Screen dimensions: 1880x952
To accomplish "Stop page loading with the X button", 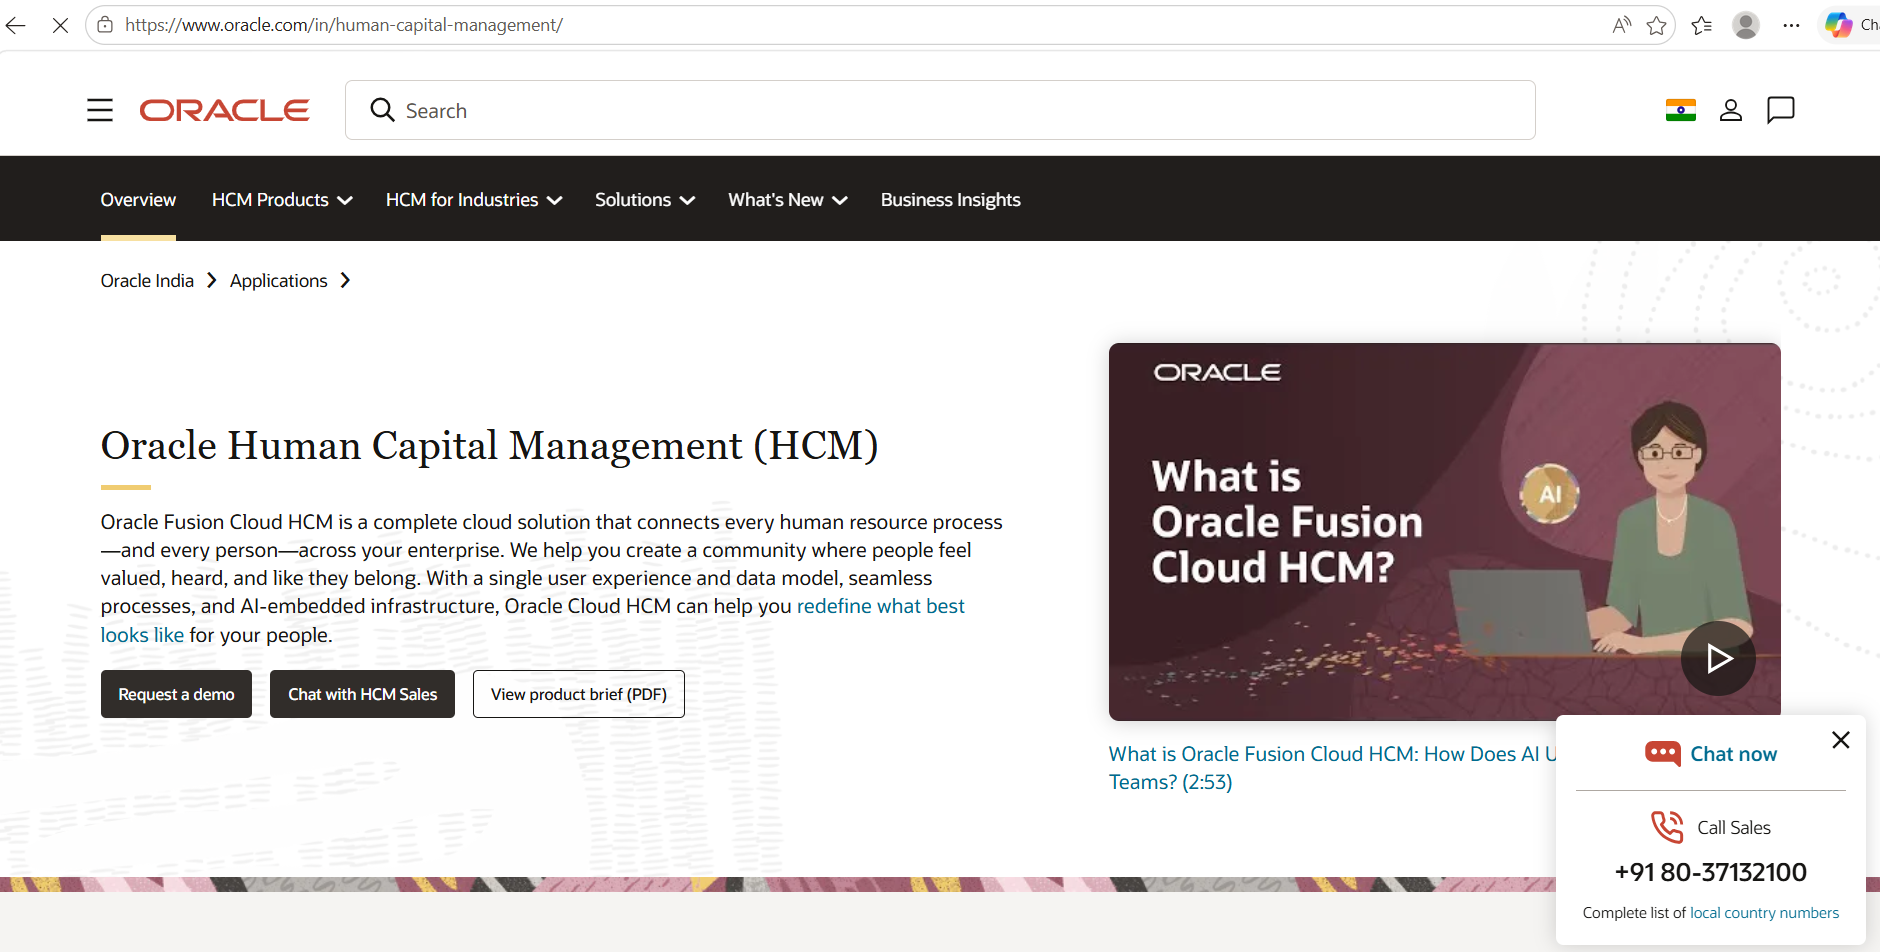I will (60, 25).
